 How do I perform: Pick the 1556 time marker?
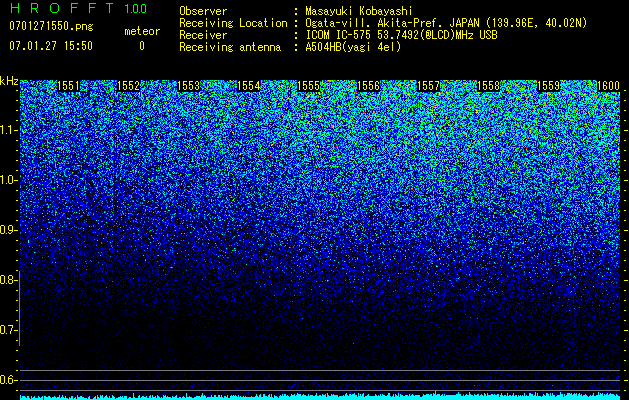pos(368,86)
